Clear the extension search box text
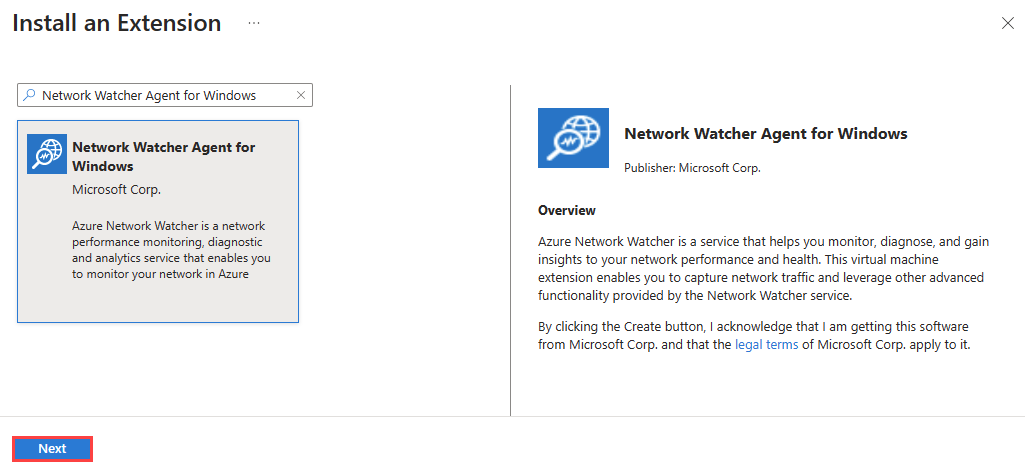This screenshot has height=472, width=1025. coord(301,95)
